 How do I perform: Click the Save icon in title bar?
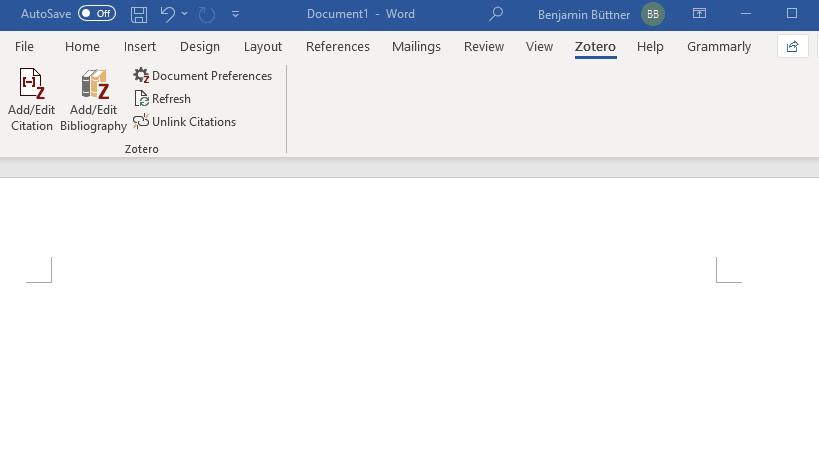click(x=138, y=14)
